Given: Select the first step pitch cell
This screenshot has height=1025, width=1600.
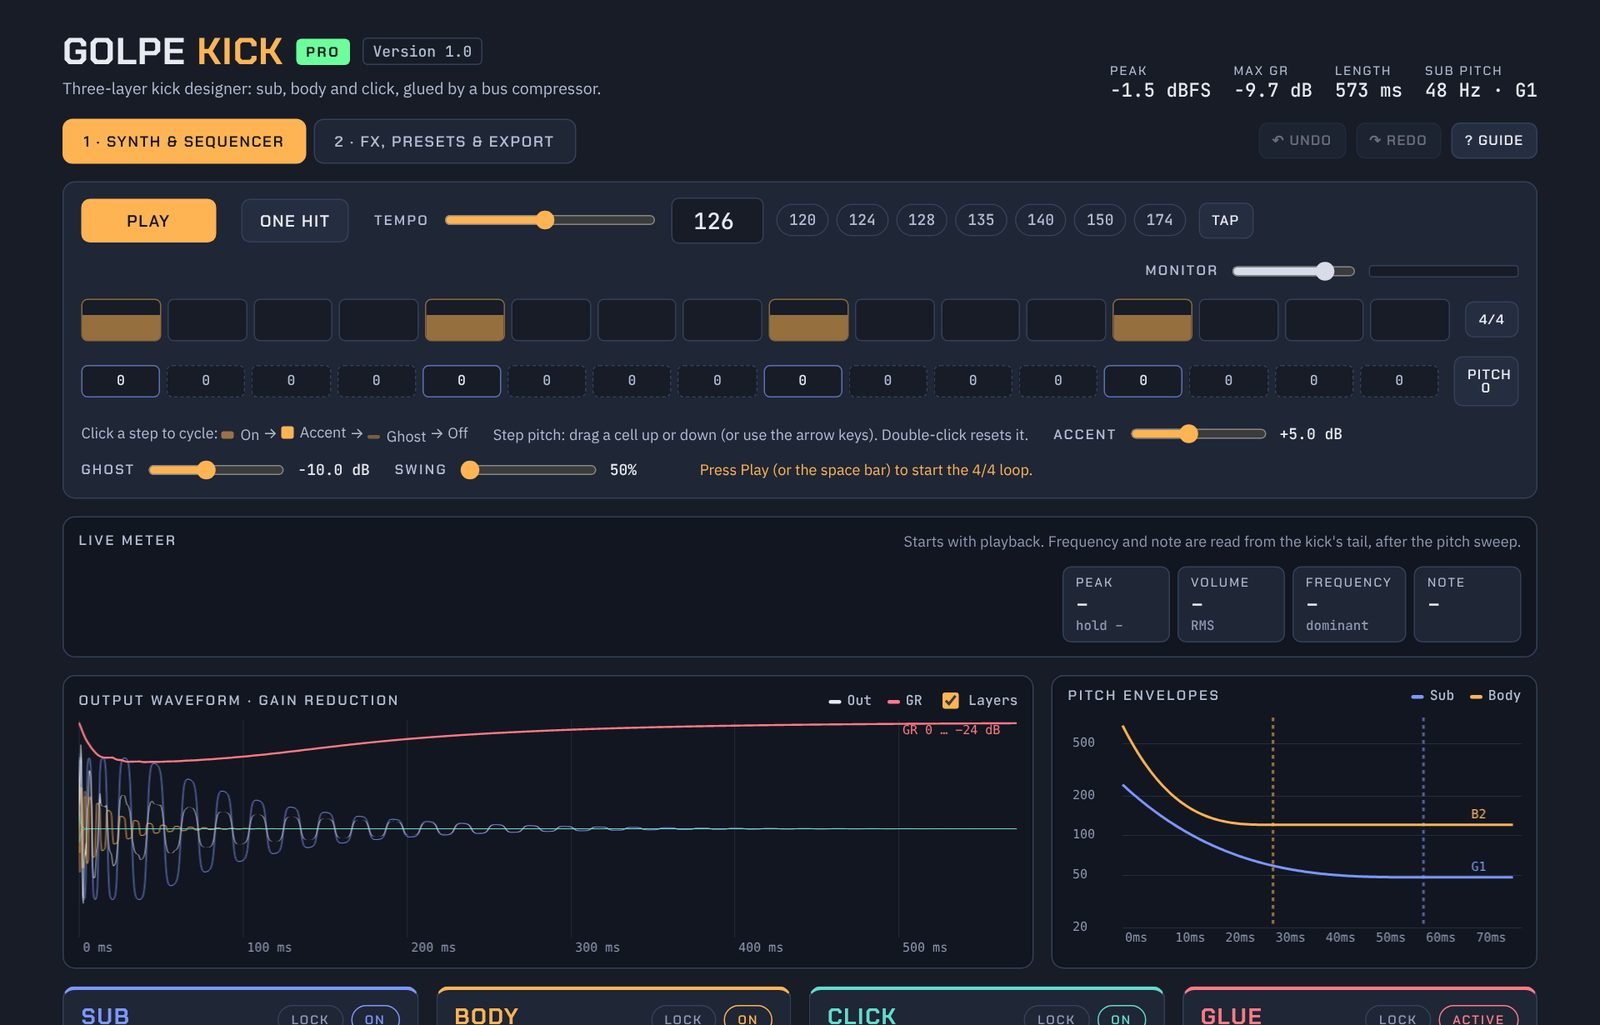Looking at the screenshot, I should [120, 381].
